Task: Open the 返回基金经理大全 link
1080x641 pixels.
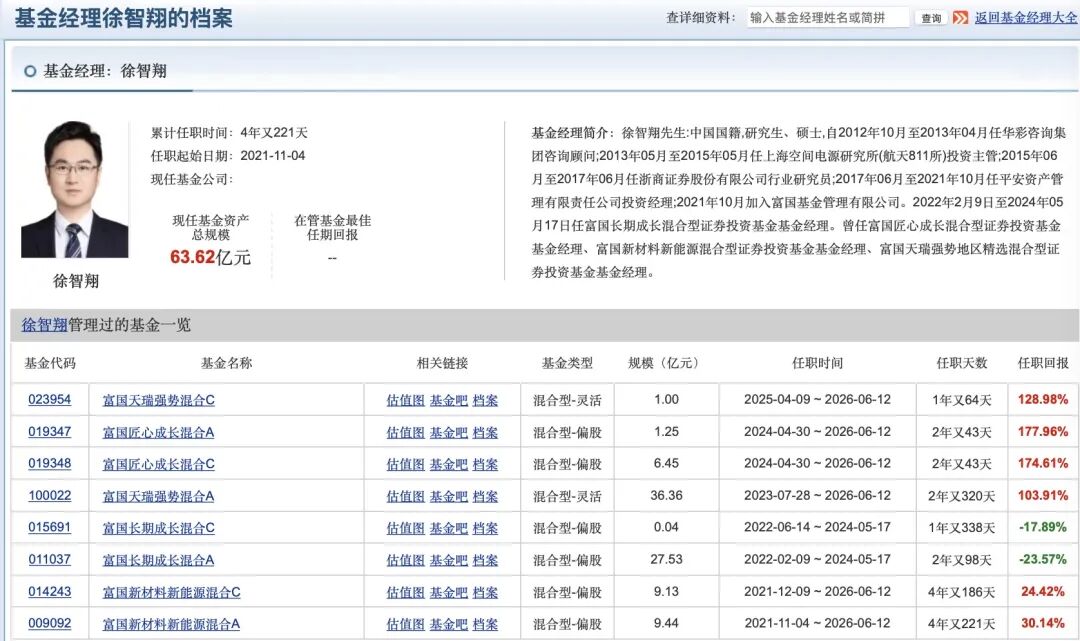Action: 1026,18
